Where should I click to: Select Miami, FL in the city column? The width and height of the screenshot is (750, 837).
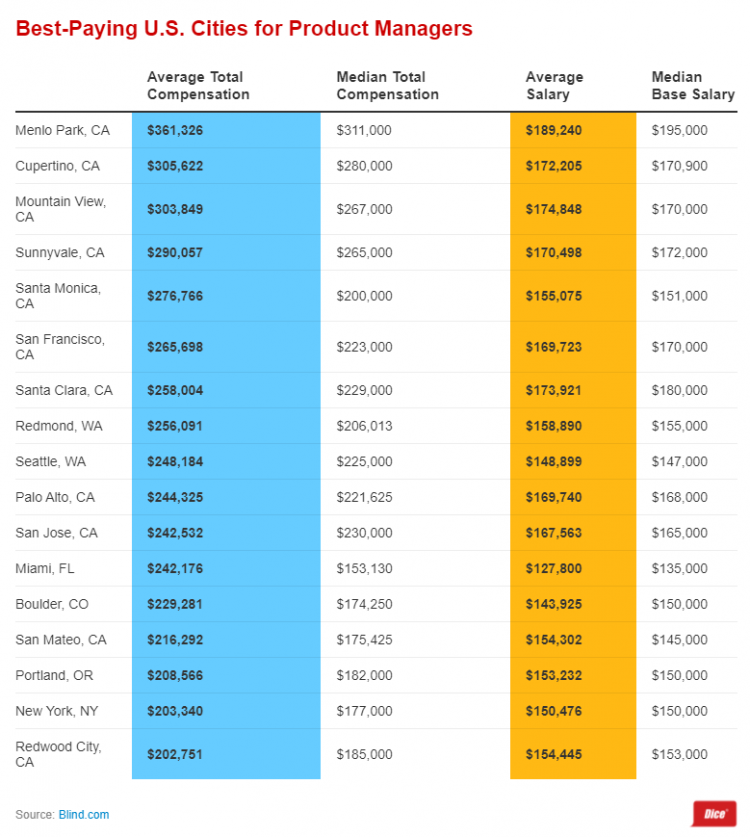point(45,569)
